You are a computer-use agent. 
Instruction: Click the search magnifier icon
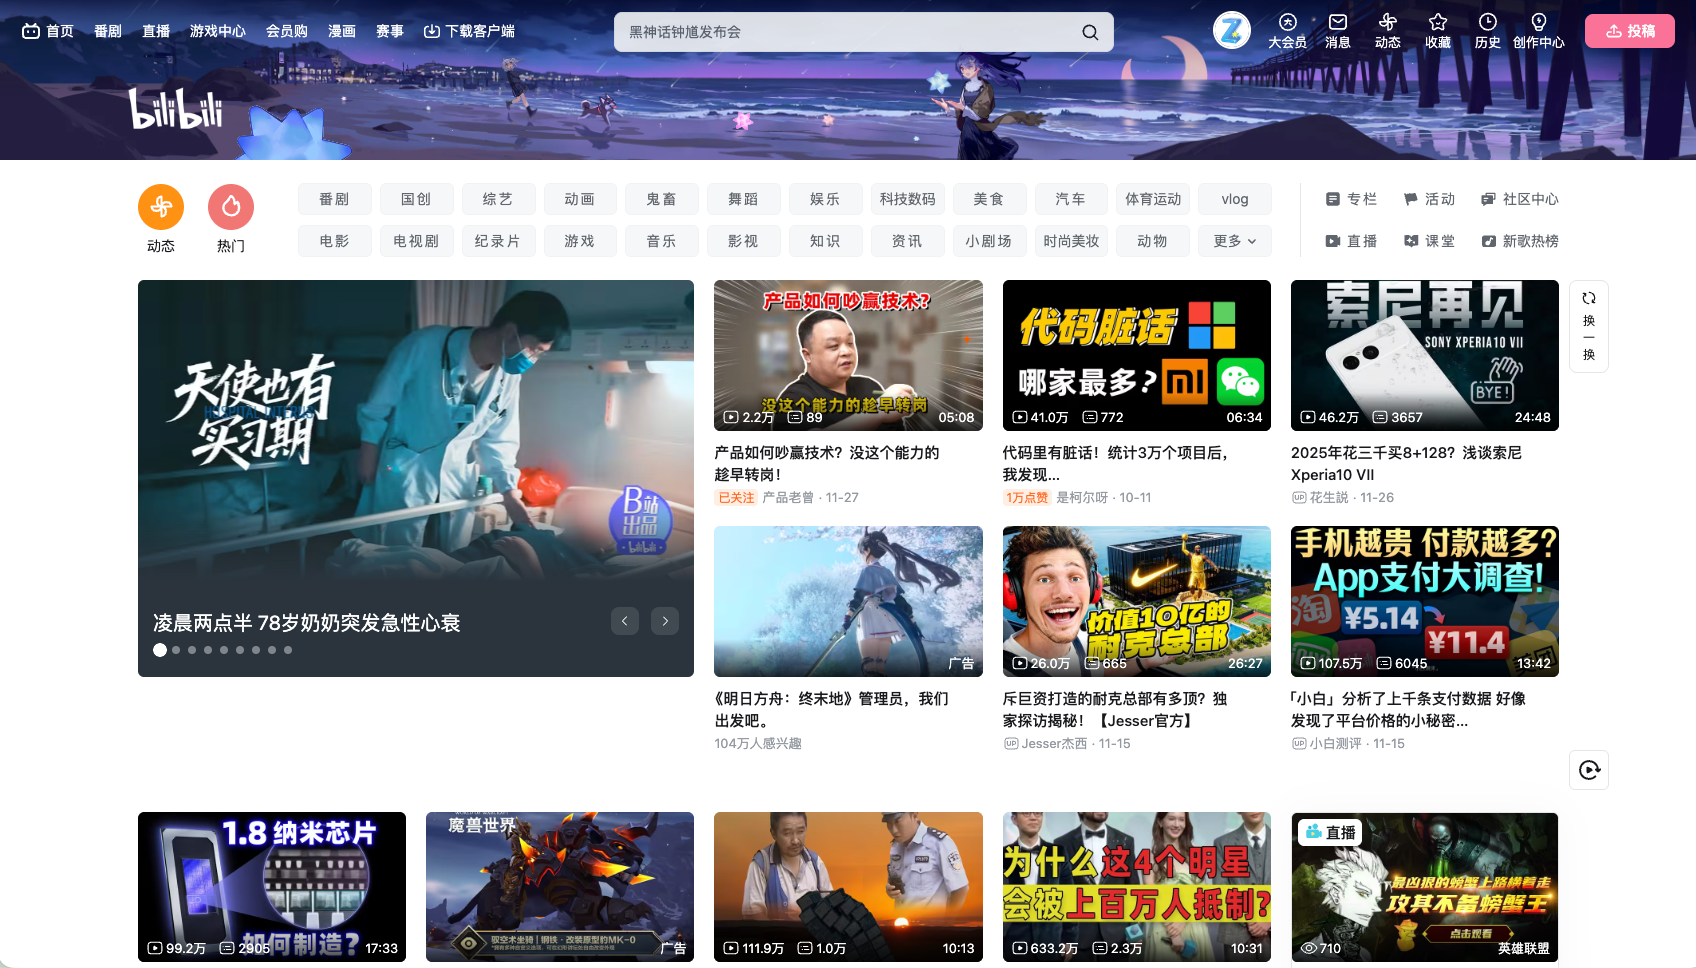click(1090, 32)
